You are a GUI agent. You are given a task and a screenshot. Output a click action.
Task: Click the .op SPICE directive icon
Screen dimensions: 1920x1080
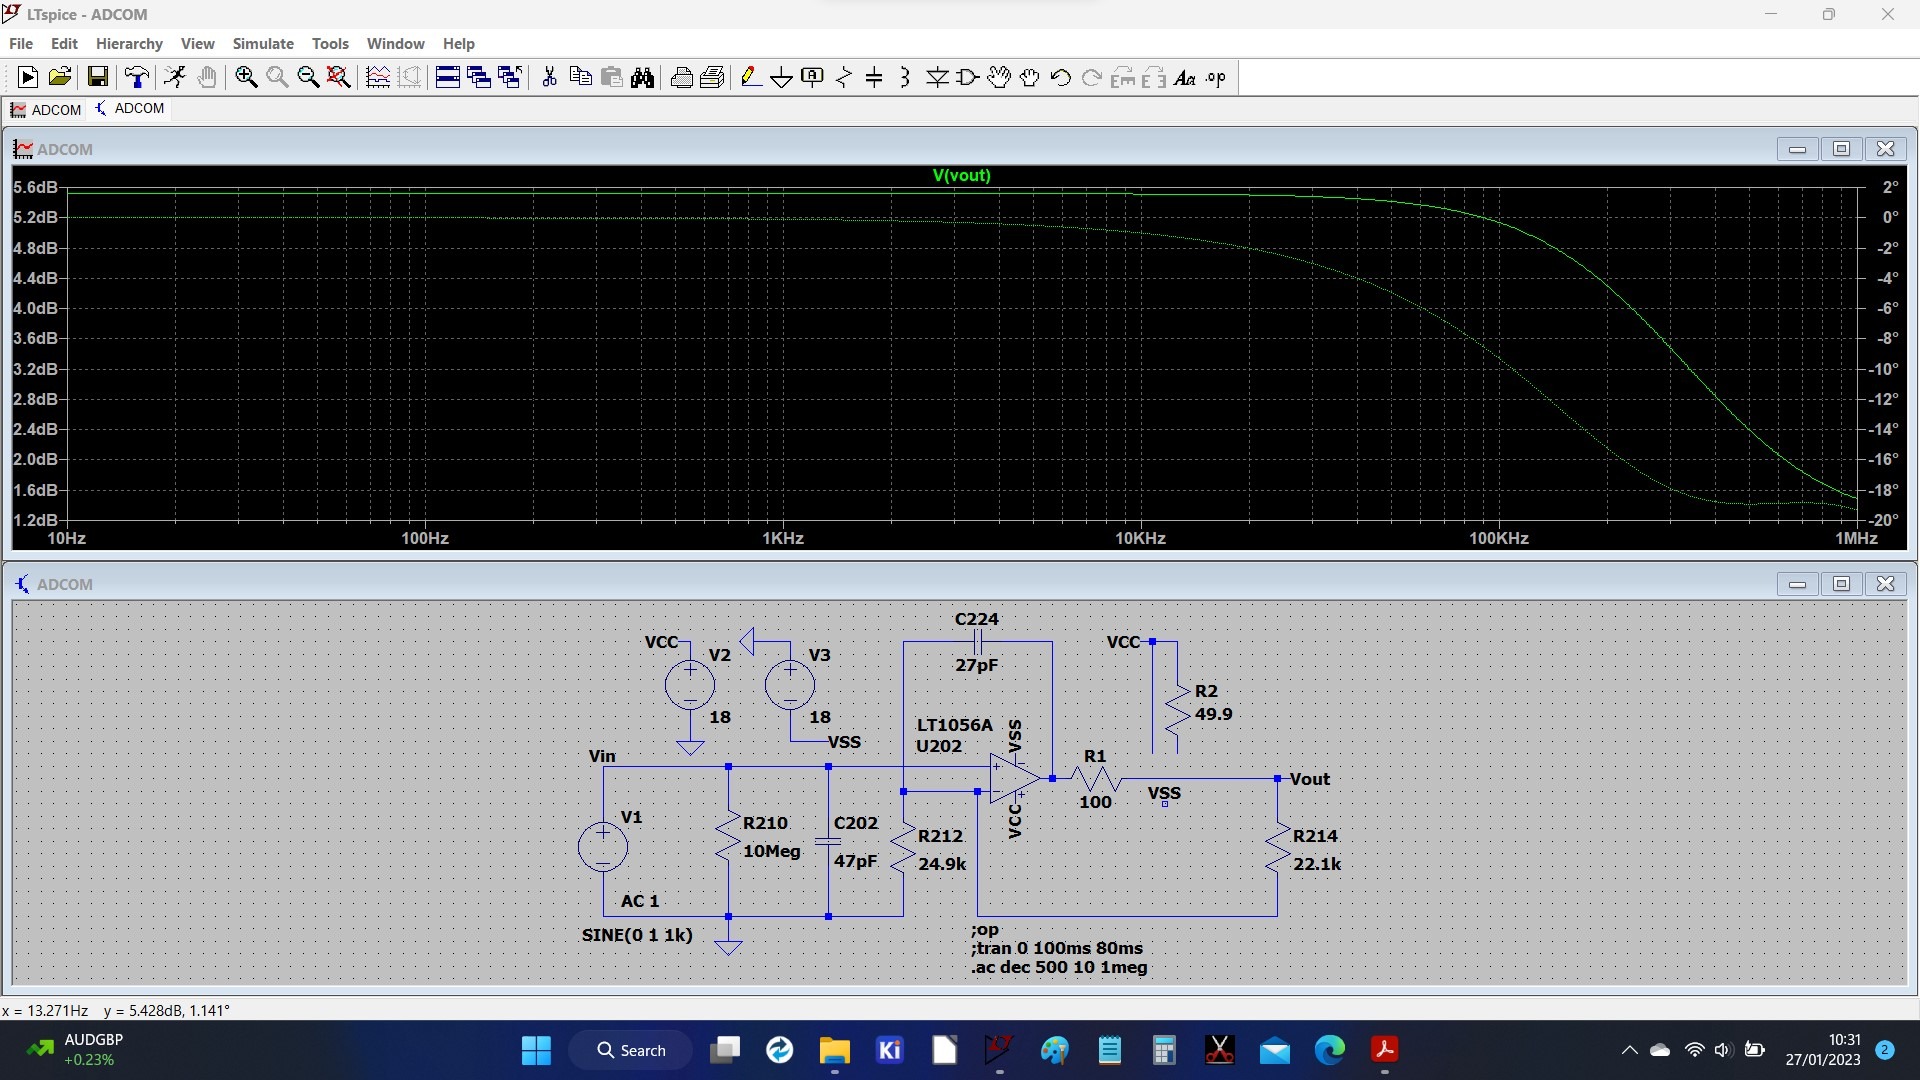tap(1216, 77)
